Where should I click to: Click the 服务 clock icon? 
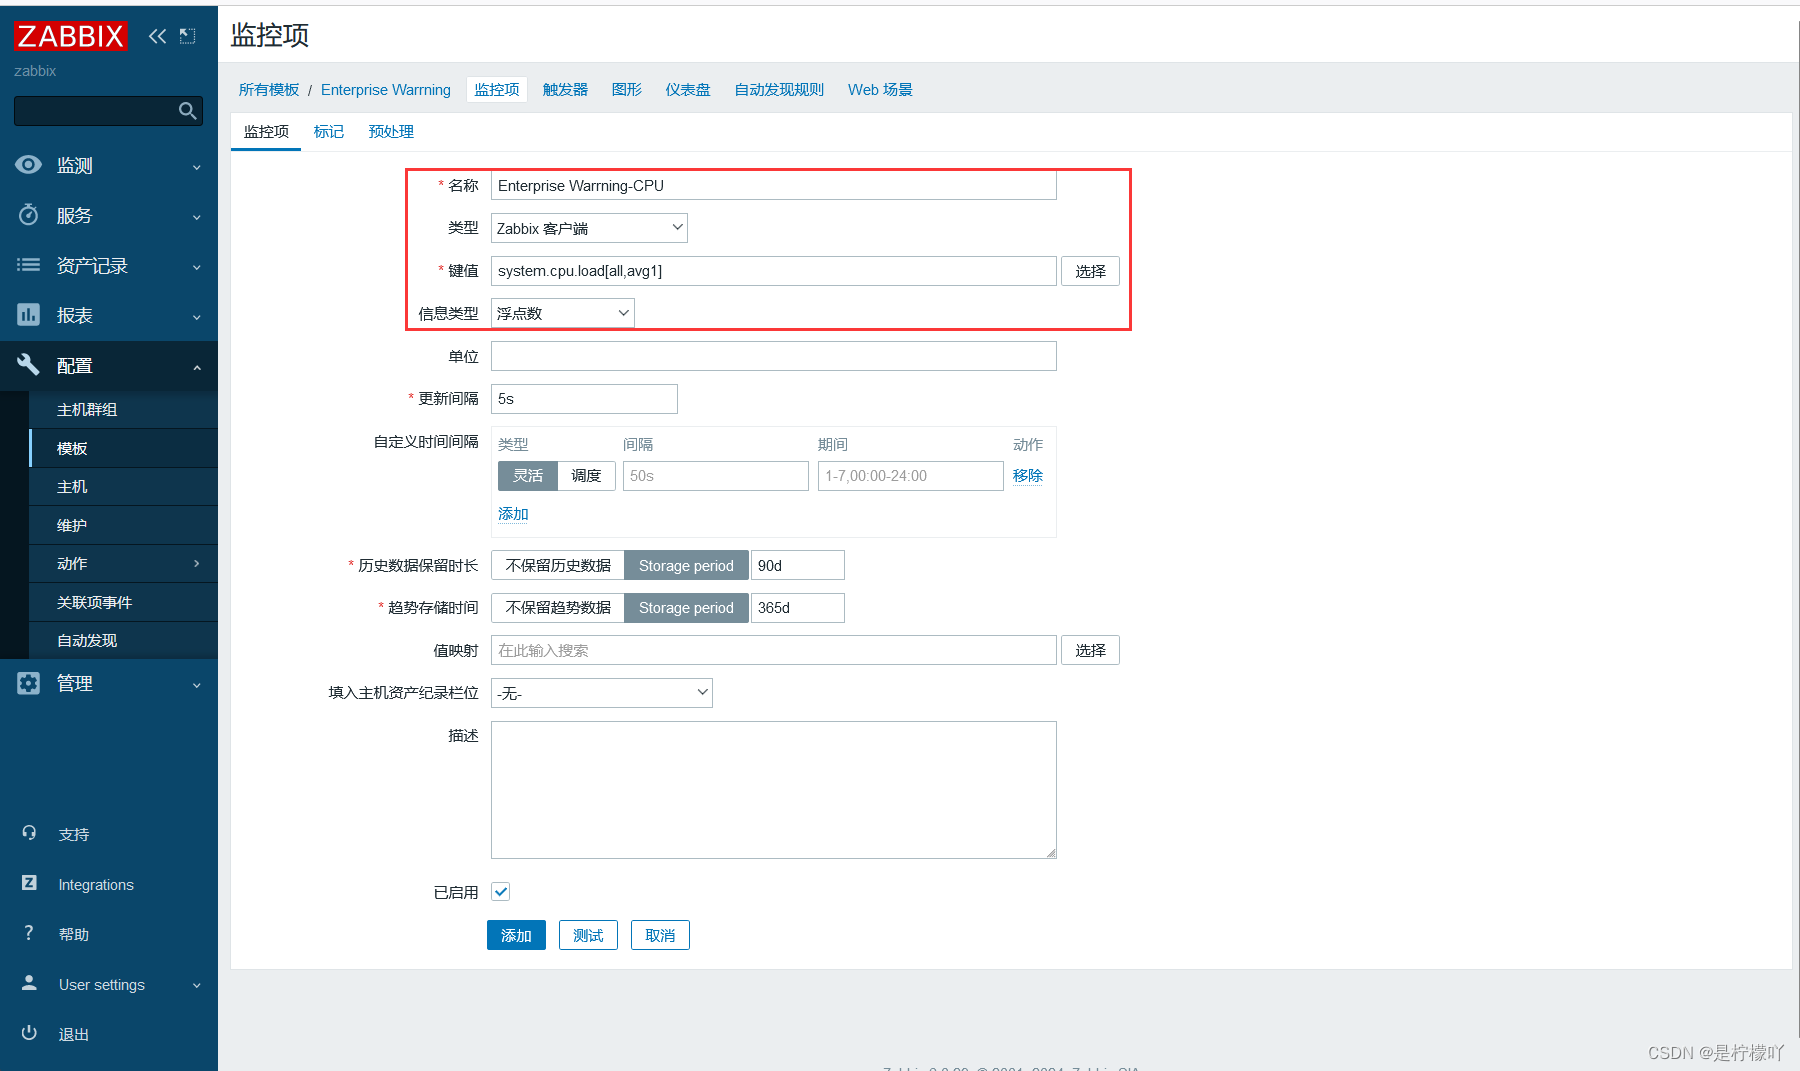29,215
